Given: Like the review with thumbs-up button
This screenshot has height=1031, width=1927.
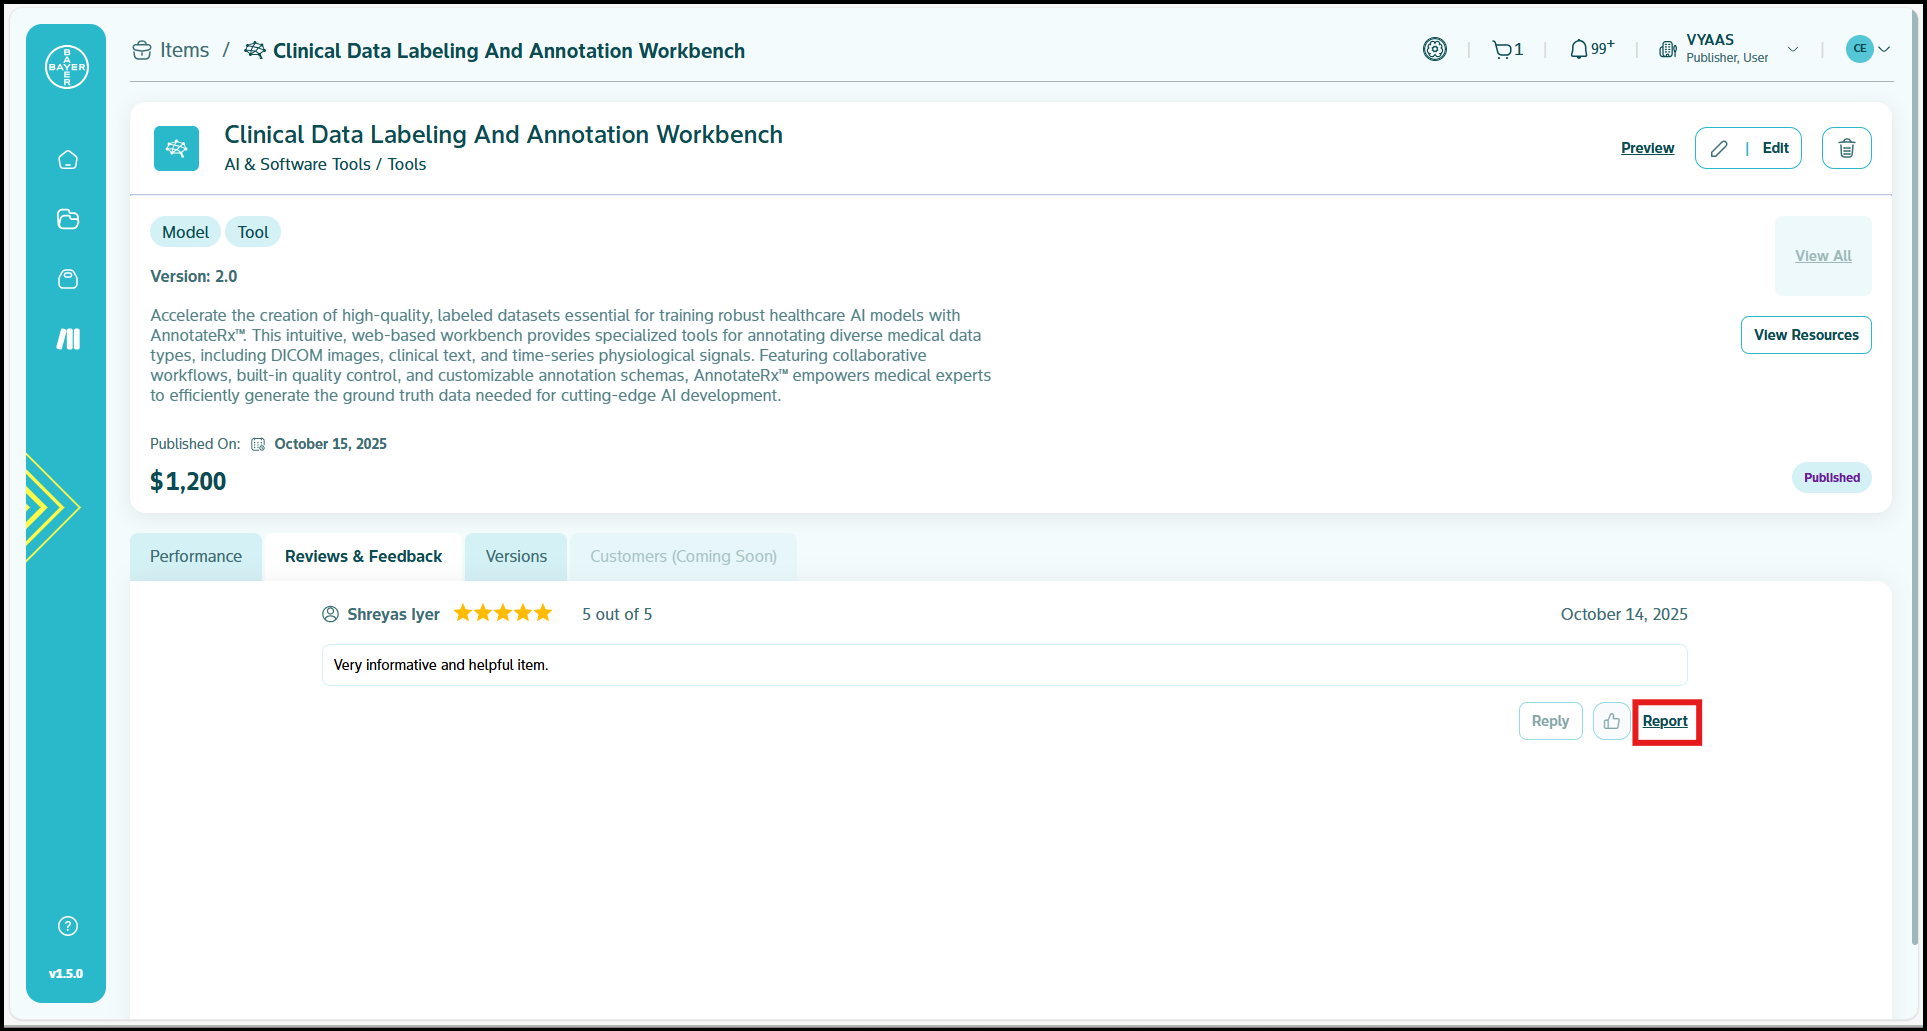Looking at the screenshot, I should 1611,721.
